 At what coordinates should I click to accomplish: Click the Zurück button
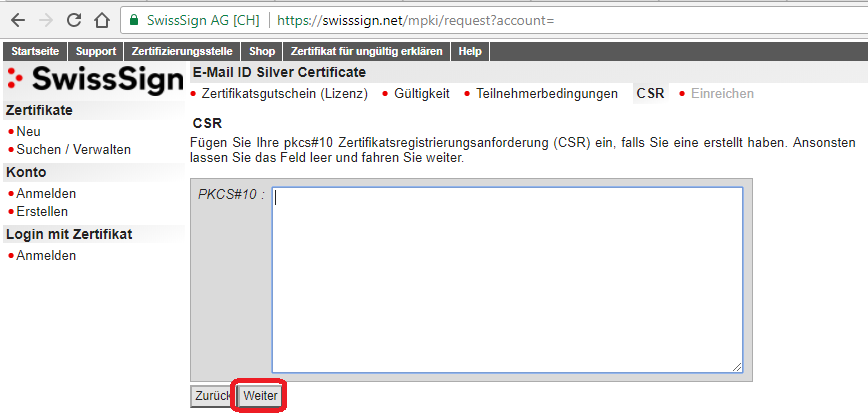pos(213,396)
